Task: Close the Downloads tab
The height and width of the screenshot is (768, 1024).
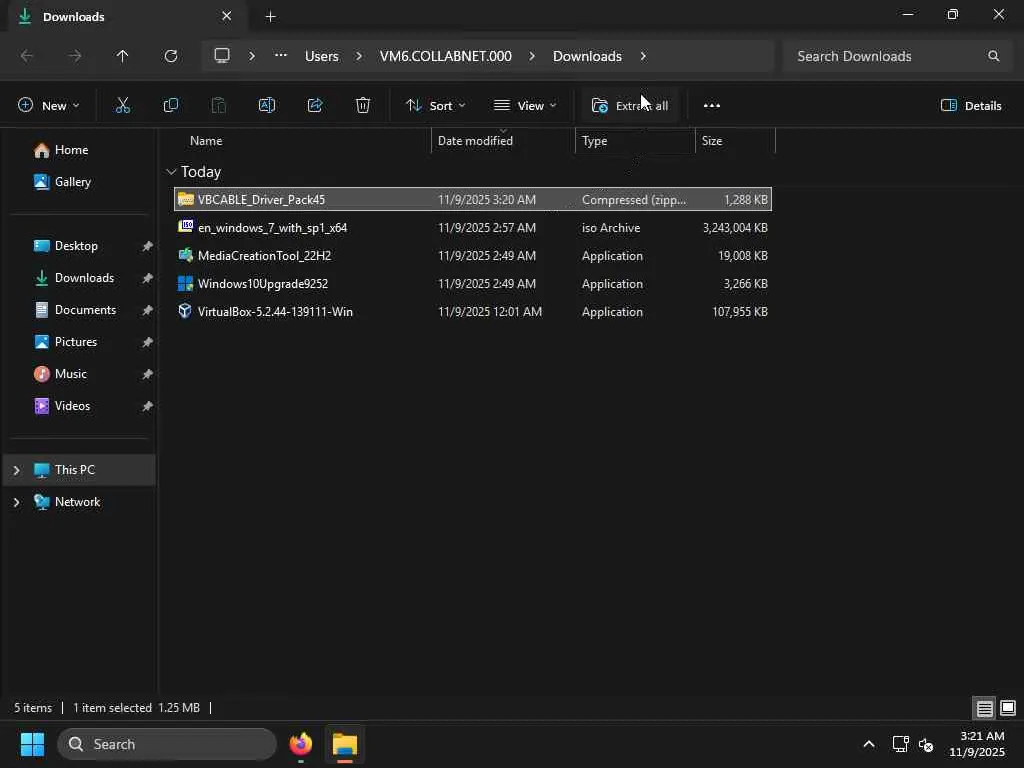Action: pyautogui.click(x=227, y=16)
